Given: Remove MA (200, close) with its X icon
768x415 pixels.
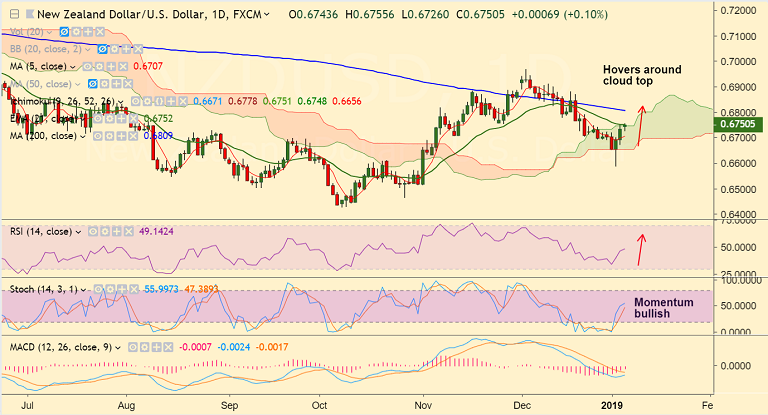Looking at the screenshot, I should (x=133, y=136).
